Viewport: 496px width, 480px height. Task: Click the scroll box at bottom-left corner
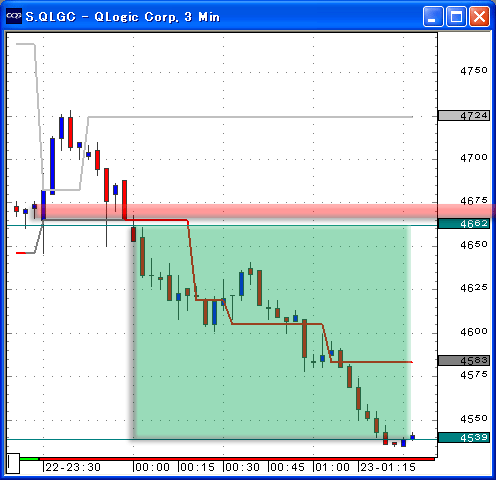13,463
